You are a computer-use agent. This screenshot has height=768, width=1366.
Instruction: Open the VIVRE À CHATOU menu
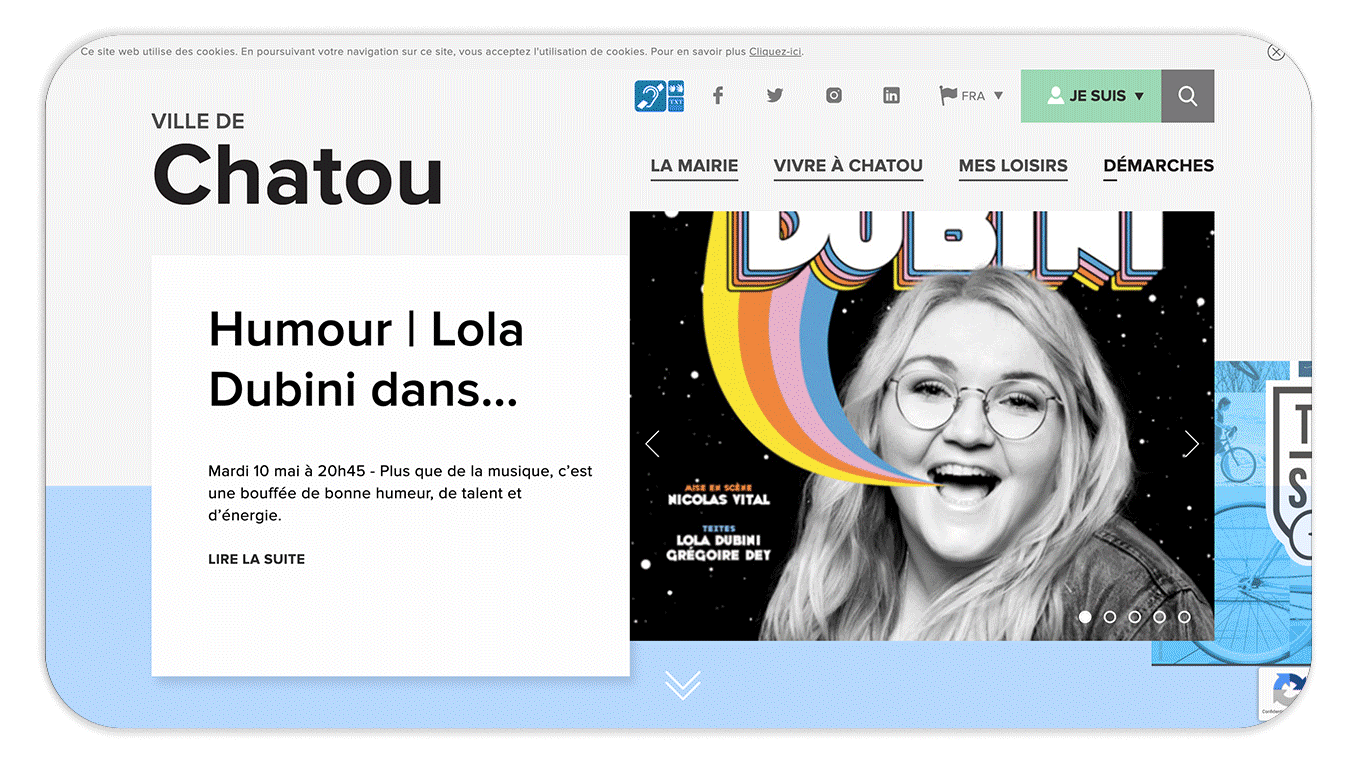pos(848,167)
